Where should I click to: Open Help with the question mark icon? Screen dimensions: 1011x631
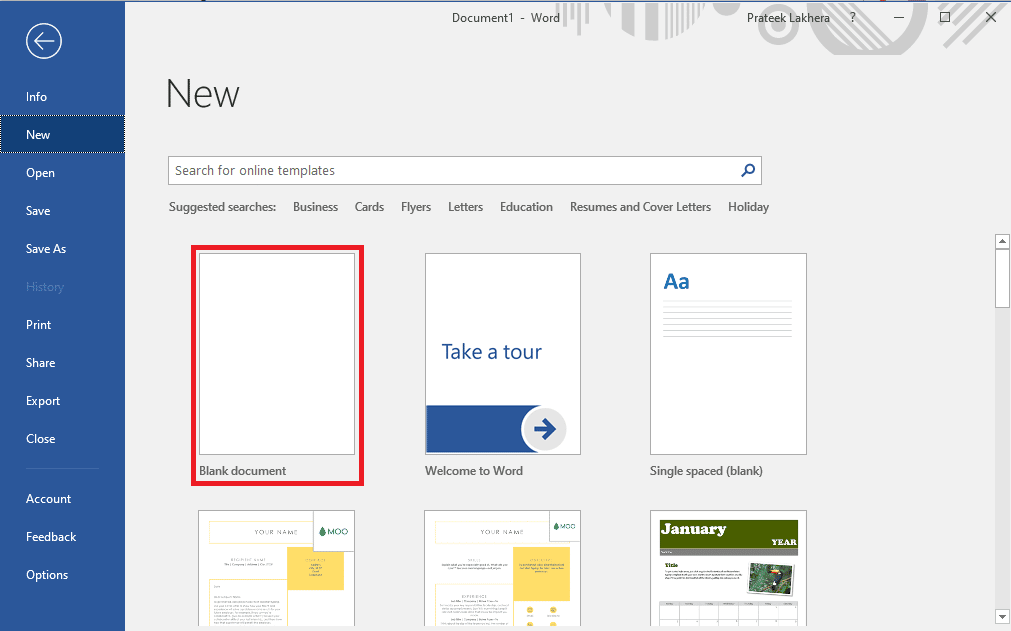[x=851, y=17]
